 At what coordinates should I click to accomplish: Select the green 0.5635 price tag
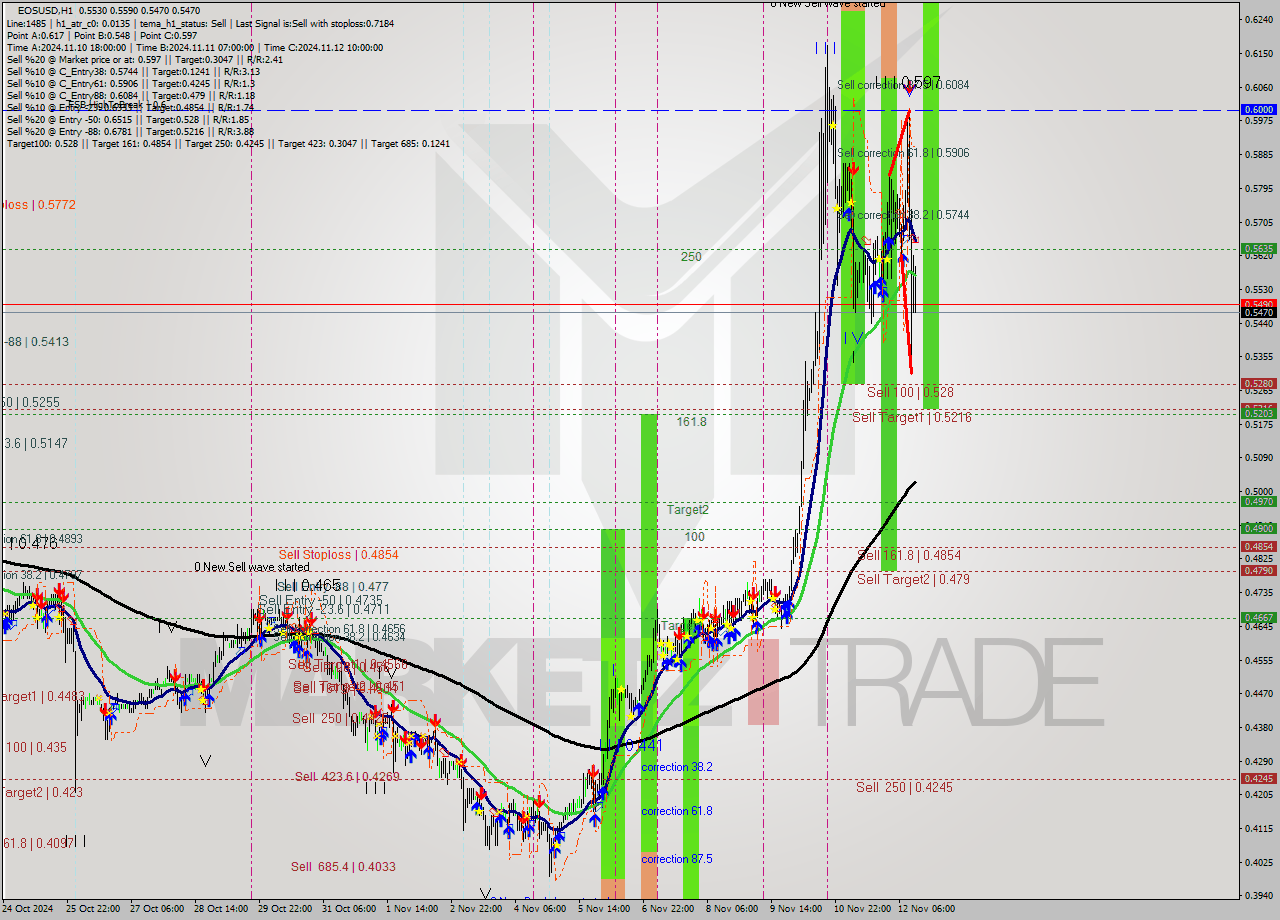(x=1258, y=249)
